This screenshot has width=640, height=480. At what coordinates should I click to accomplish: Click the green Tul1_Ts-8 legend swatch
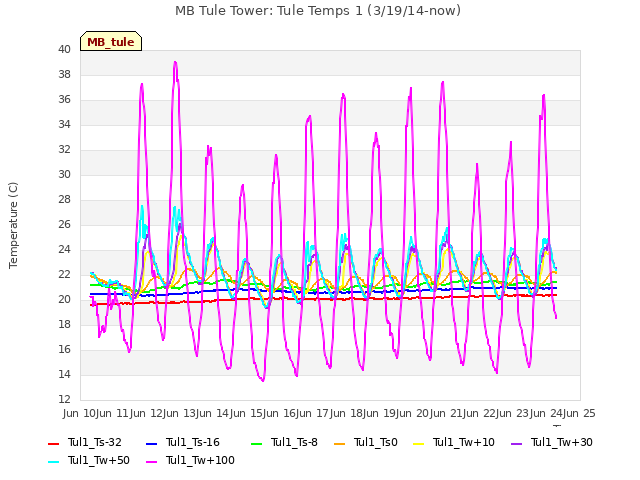point(256,443)
